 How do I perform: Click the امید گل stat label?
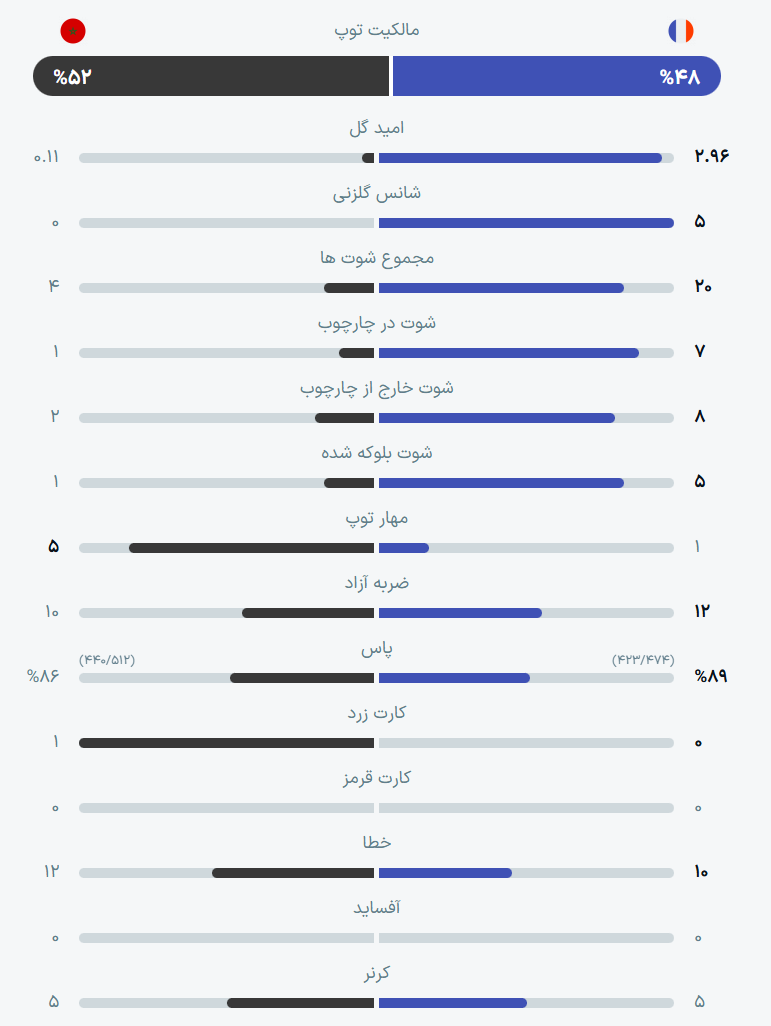tap(377, 128)
